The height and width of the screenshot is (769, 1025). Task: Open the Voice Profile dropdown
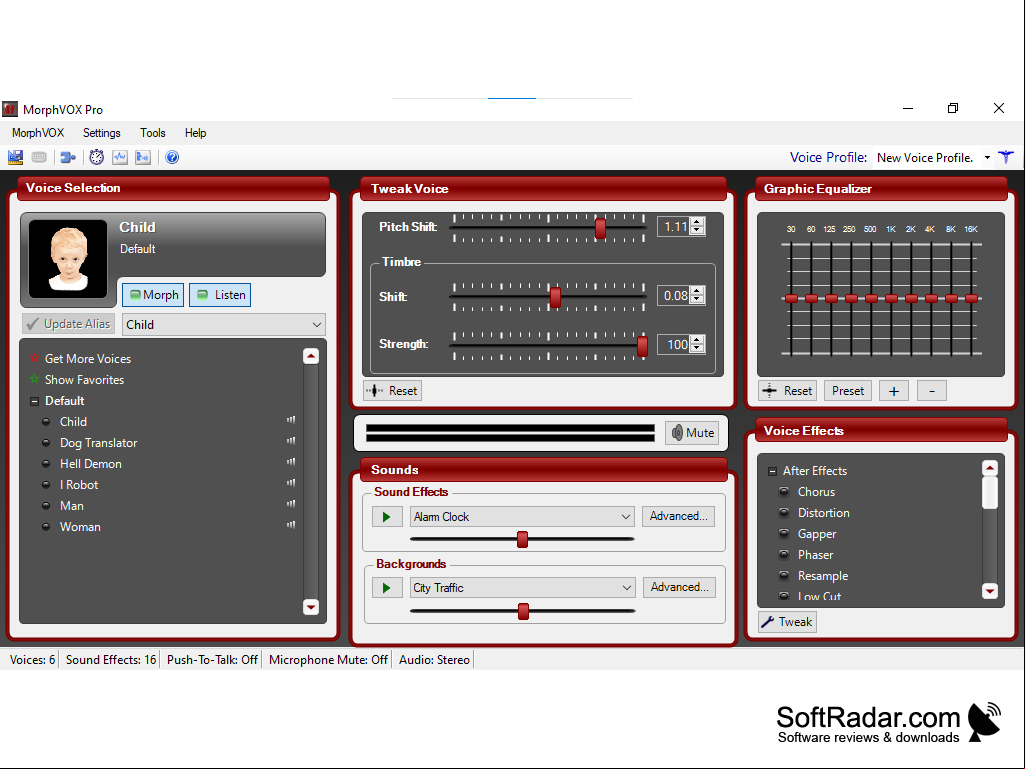point(987,158)
